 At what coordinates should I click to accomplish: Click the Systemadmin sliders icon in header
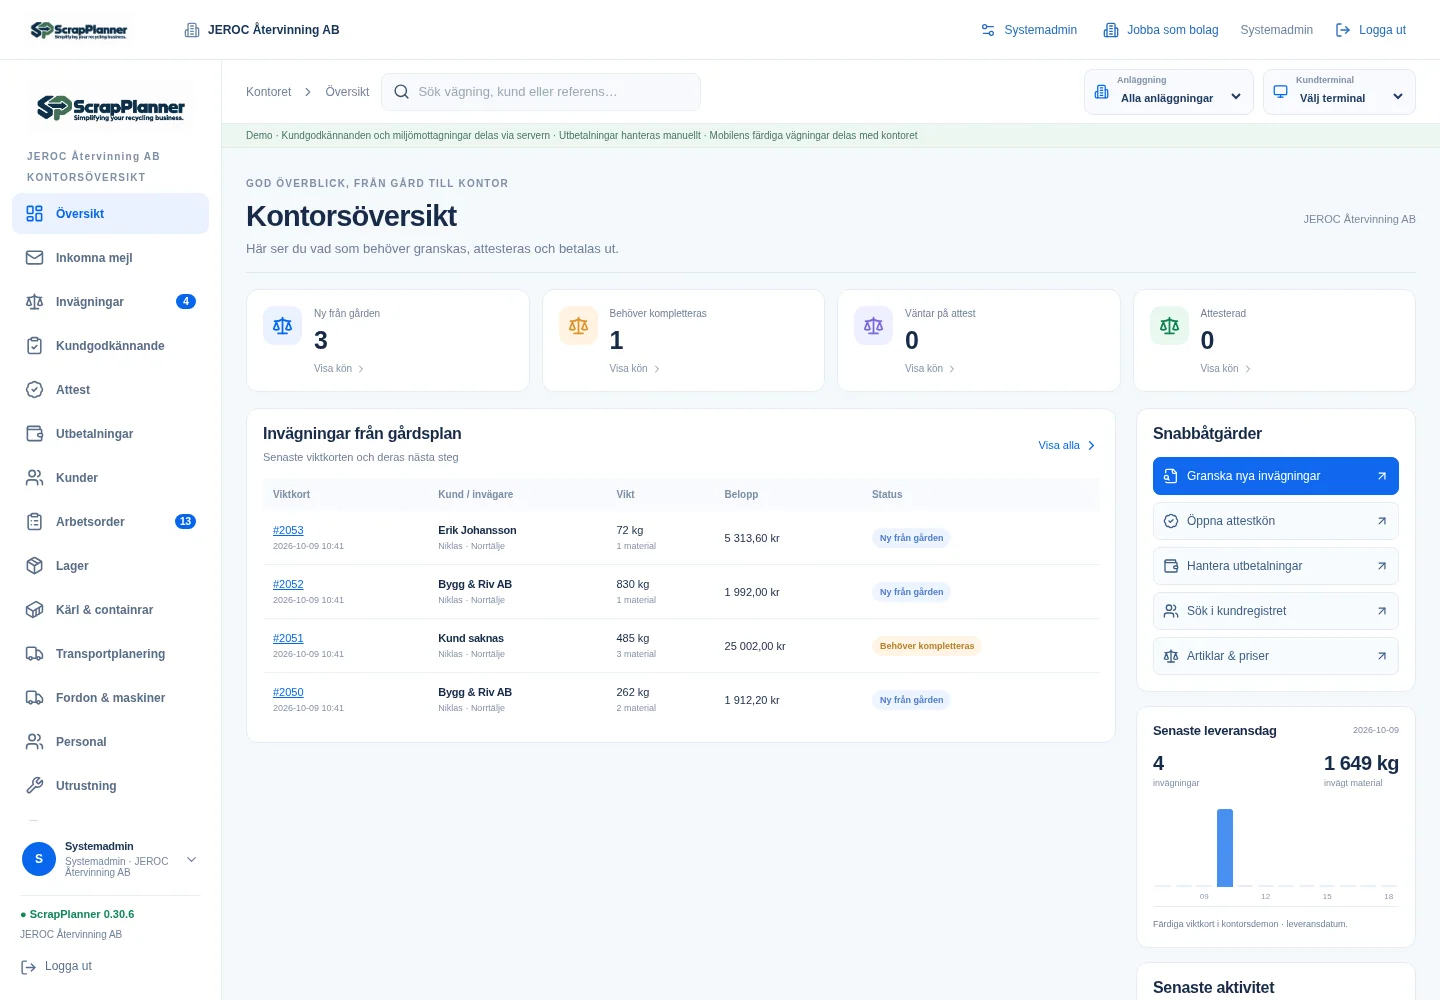click(988, 30)
